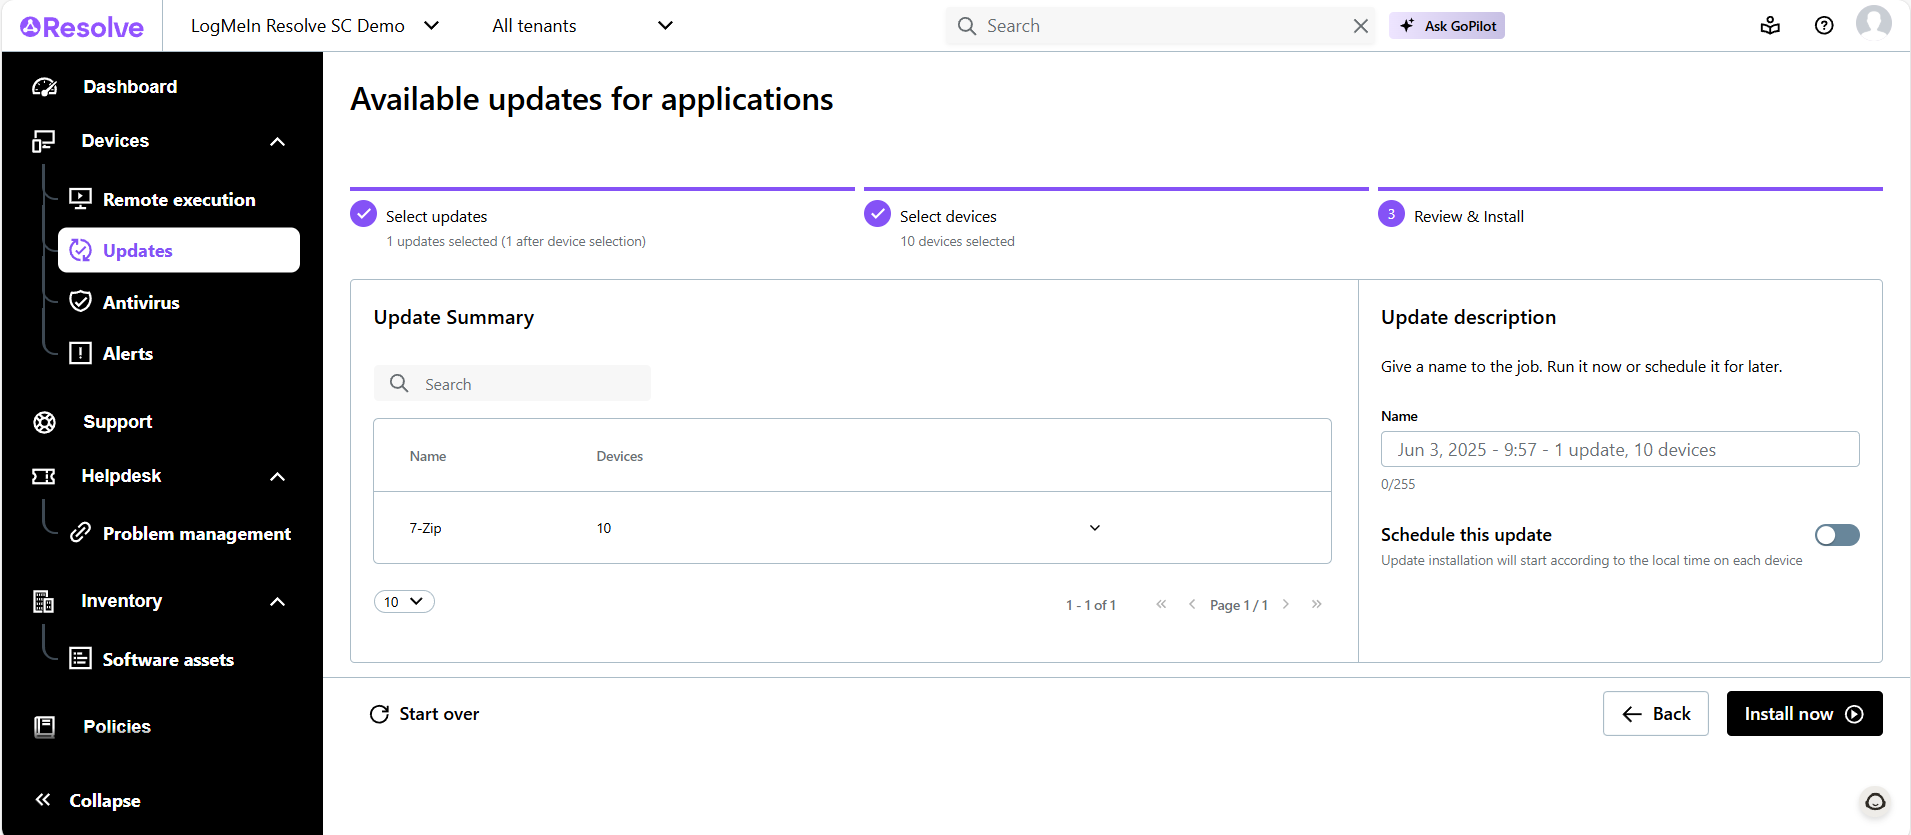Click the user profile avatar
This screenshot has width=1911, height=835.
[x=1873, y=22]
